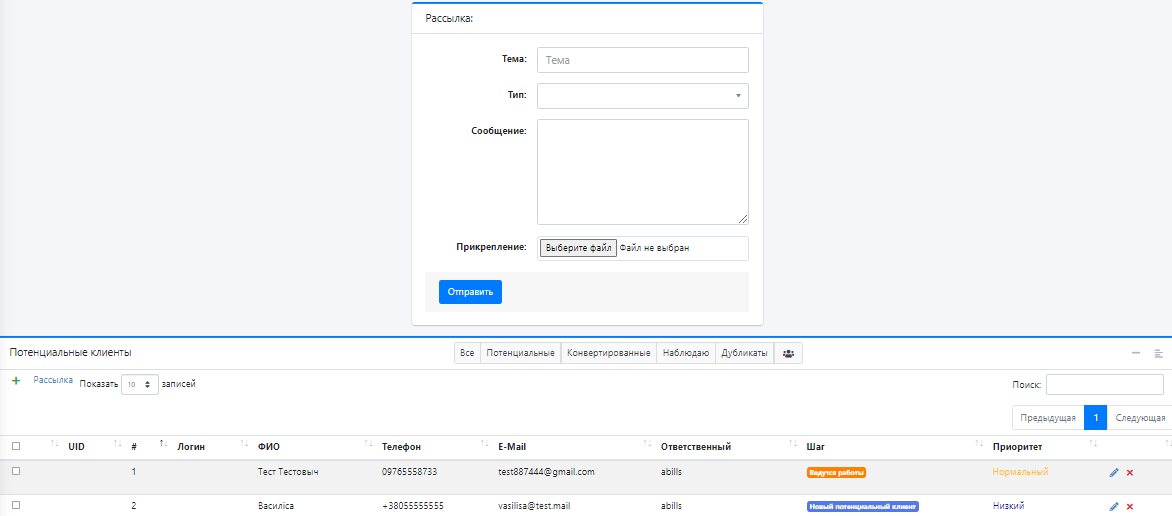Click the pencil edit icon for Василіса

1114,506
